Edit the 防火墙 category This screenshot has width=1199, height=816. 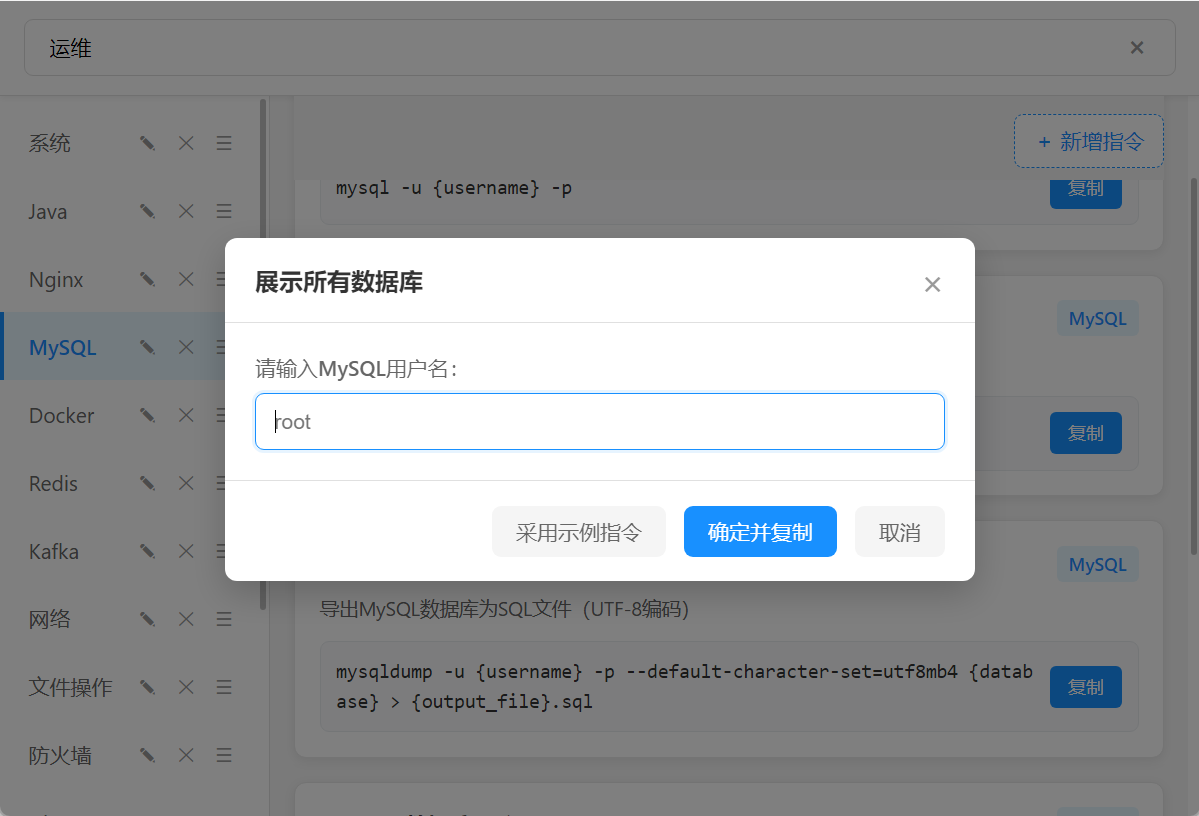click(148, 755)
